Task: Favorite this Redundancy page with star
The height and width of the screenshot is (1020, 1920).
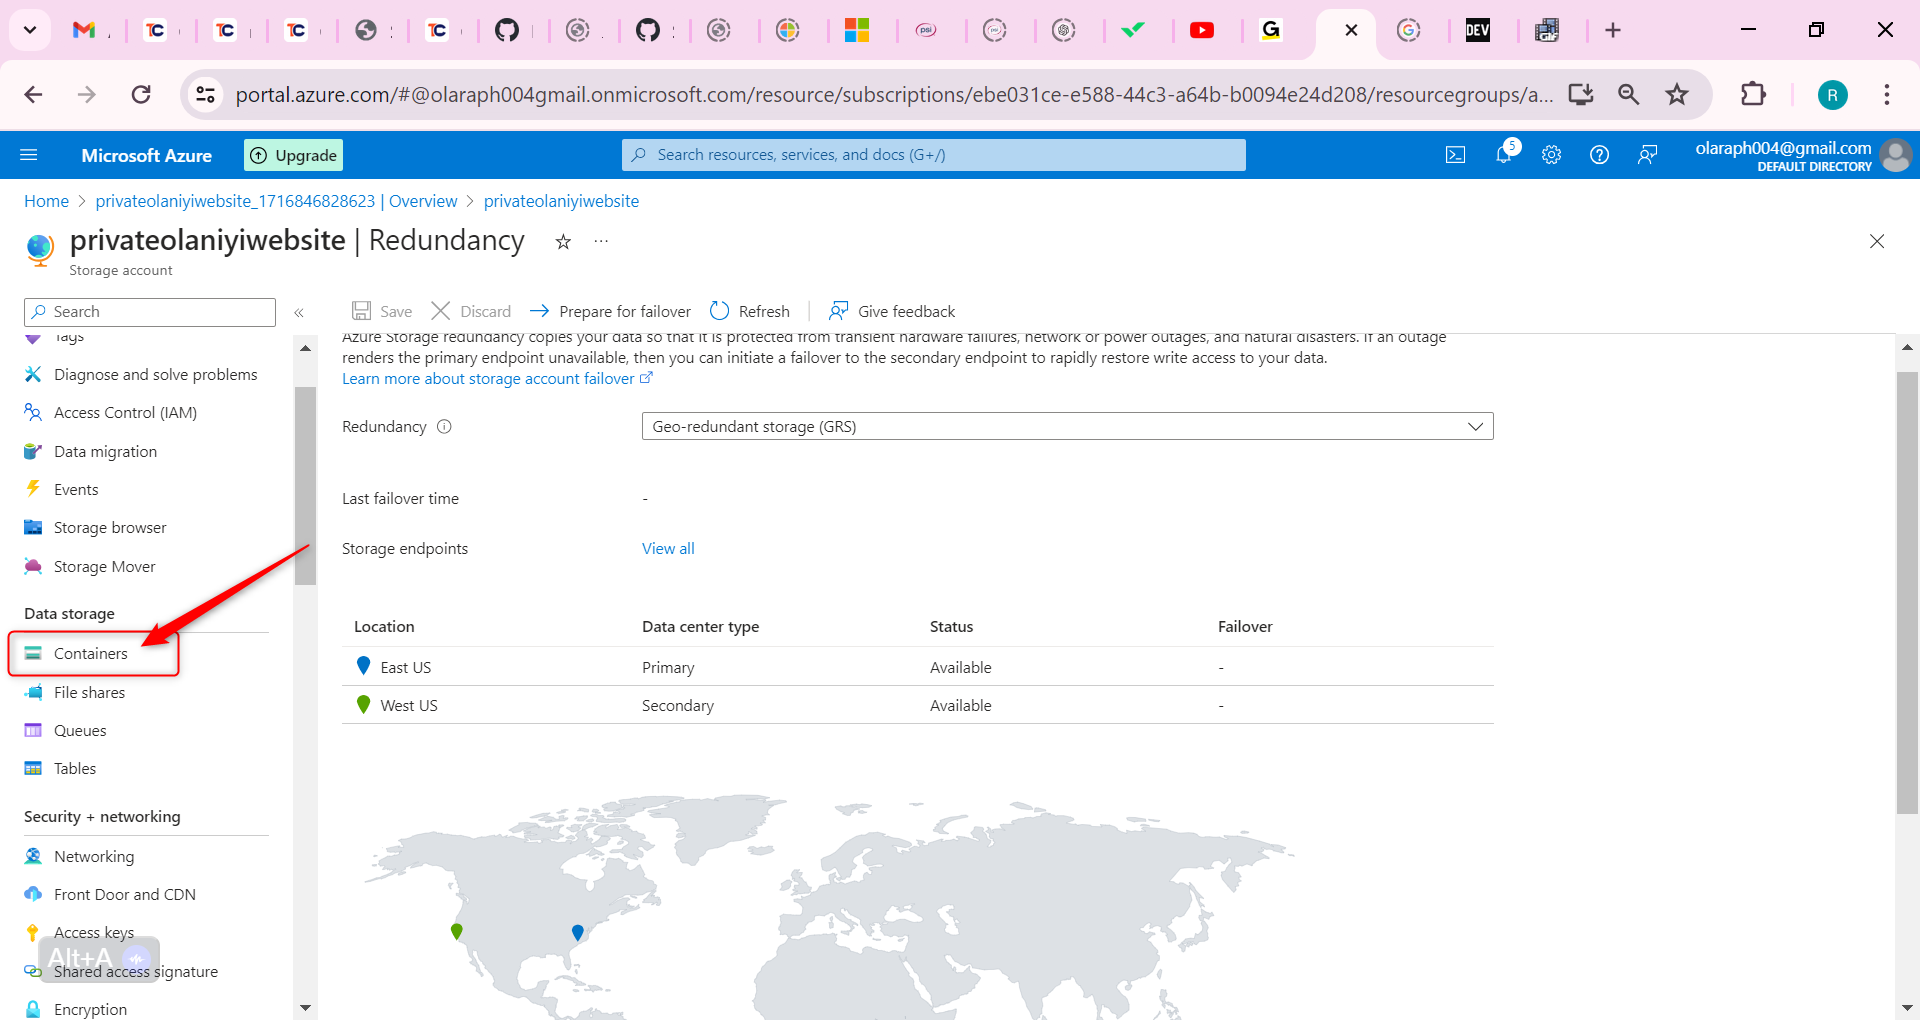Action: point(563,242)
